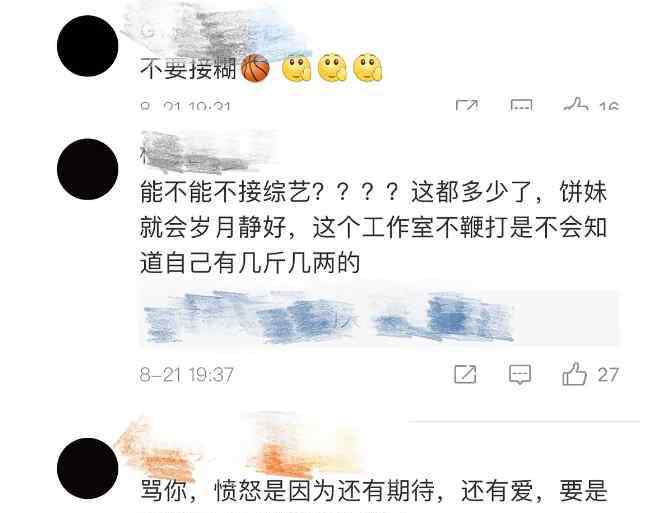
Task: Tap the basketball emoji in the first comment
Action: [255, 68]
